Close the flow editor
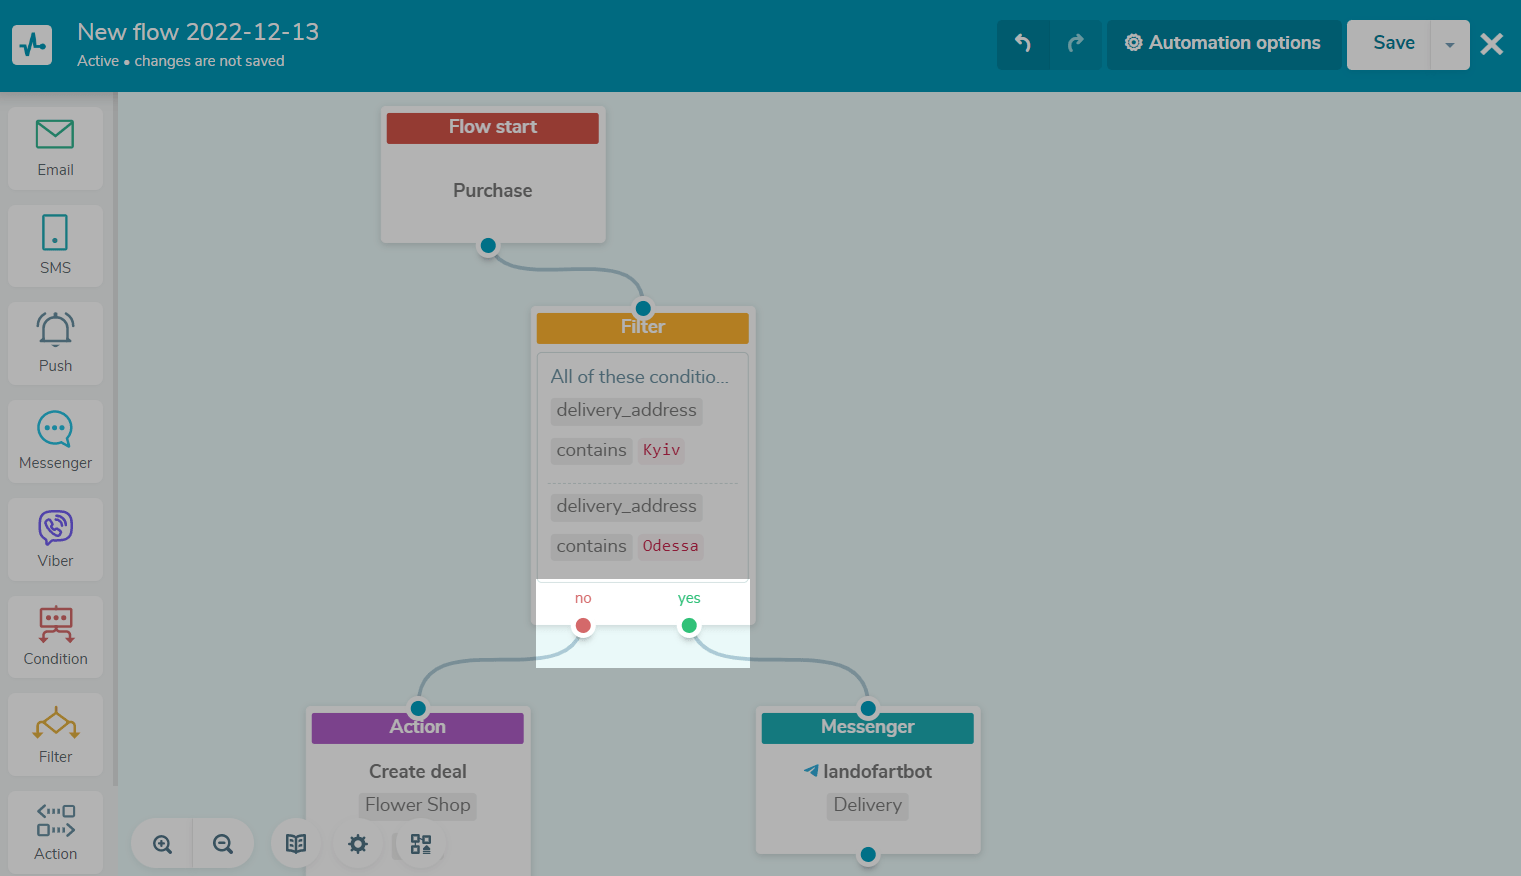 coord(1491,45)
